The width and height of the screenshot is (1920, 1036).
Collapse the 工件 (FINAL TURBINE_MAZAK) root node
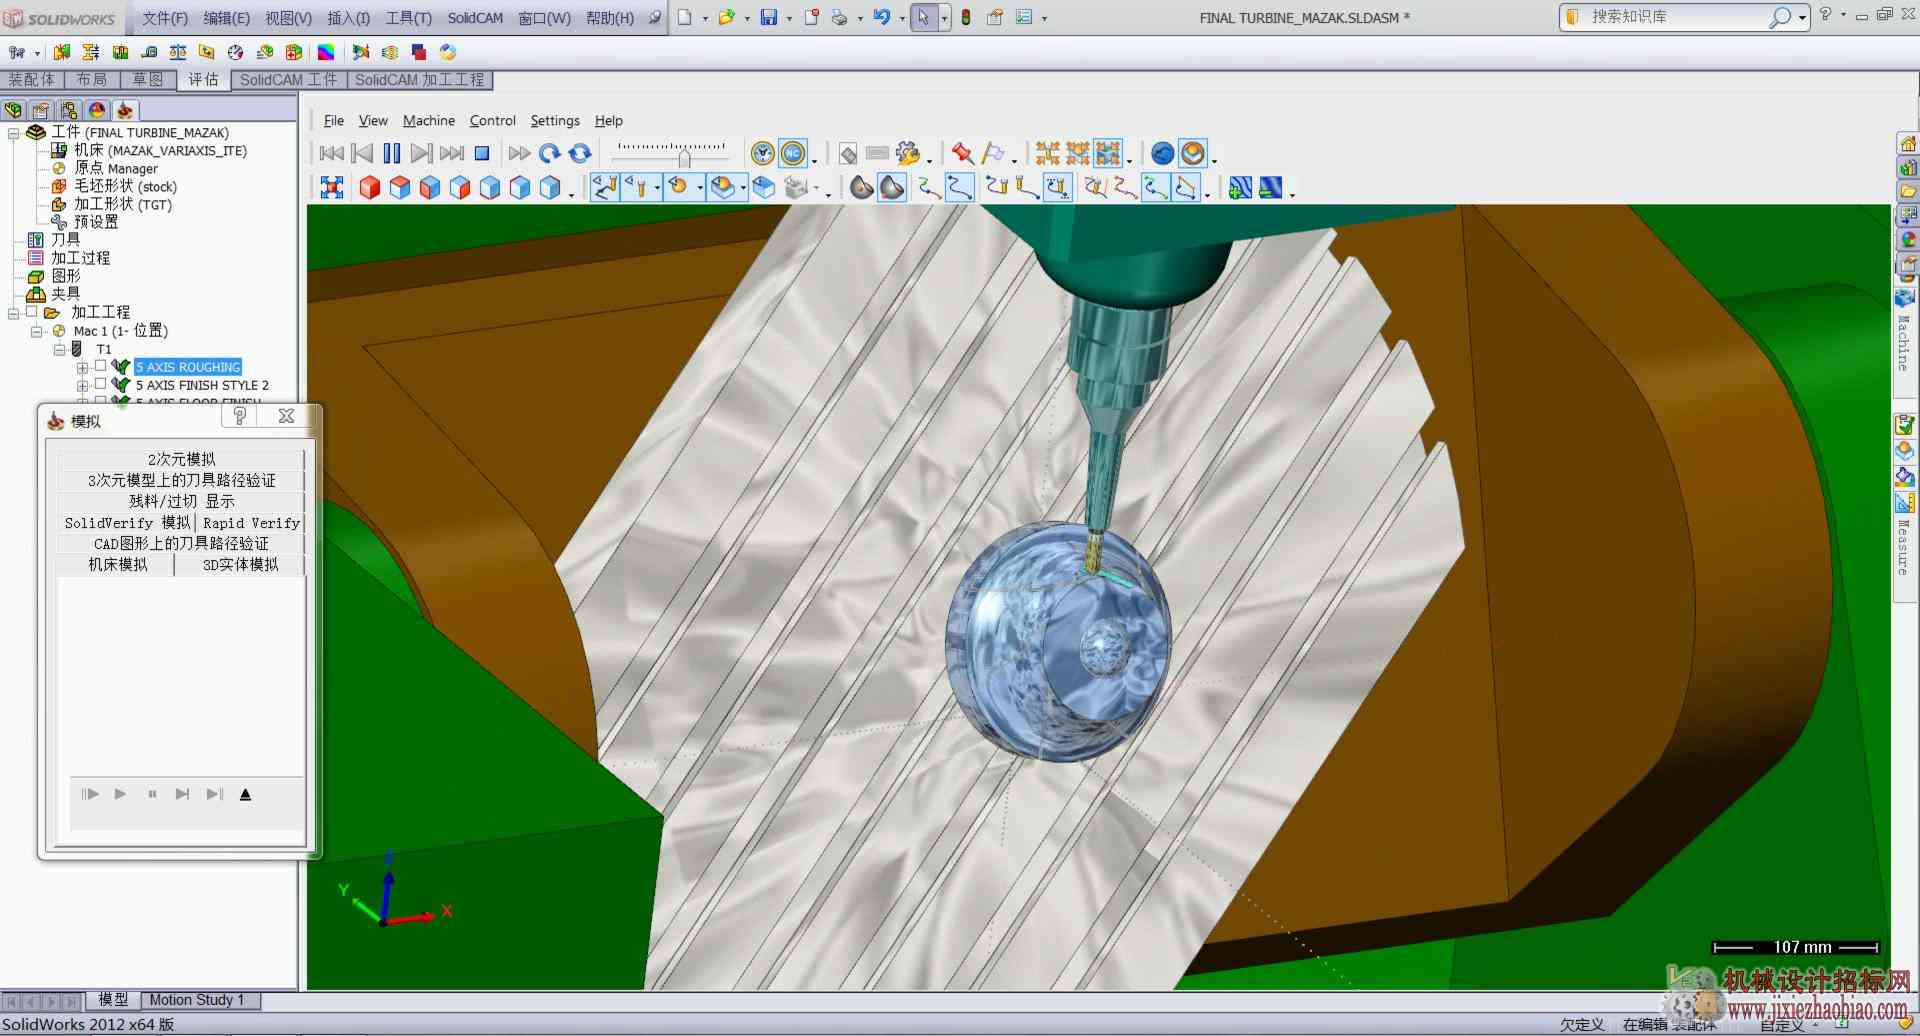pyautogui.click(x=14, y=134)
